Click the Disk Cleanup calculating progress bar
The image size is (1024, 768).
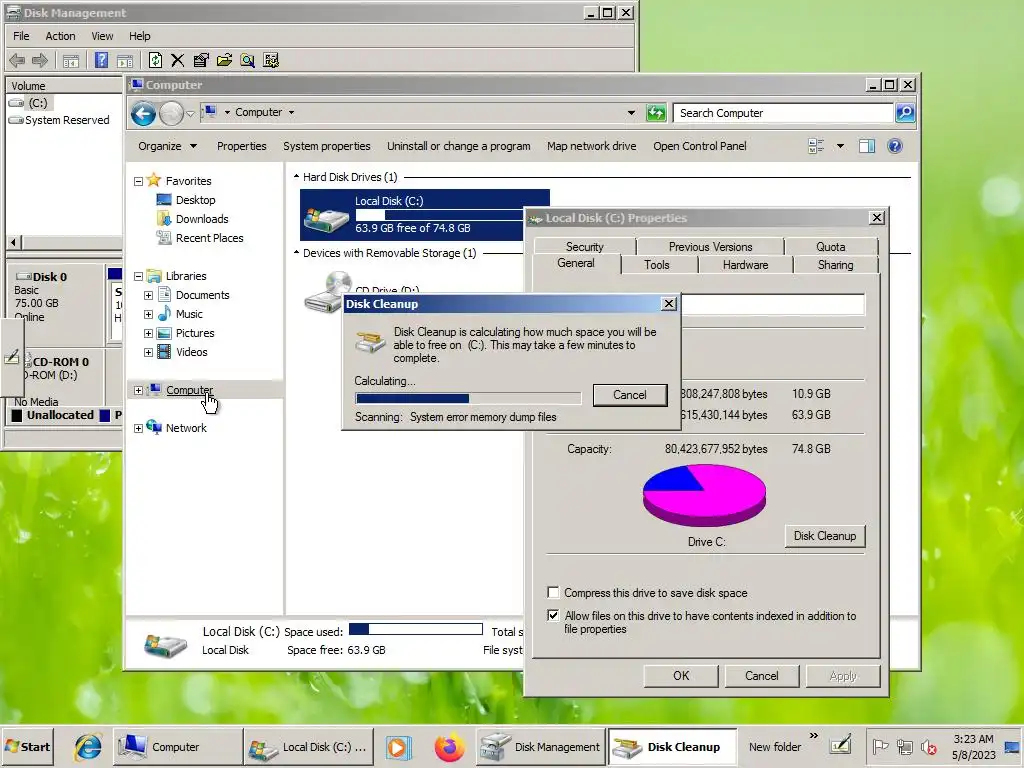pyautogui.click(x=468, y=398)
